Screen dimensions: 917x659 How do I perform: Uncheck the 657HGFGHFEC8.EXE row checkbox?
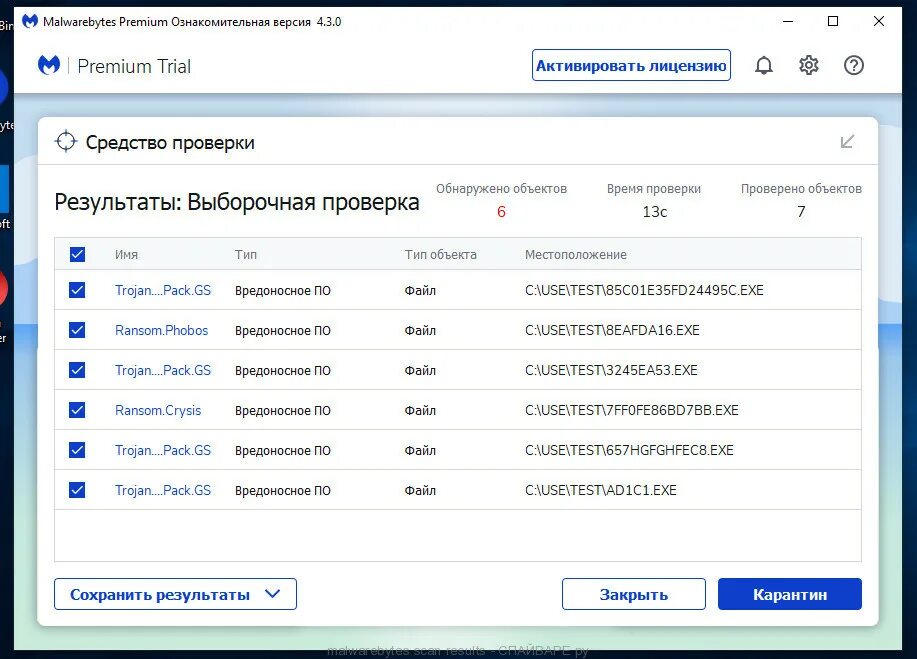click(x=77, y=450)
